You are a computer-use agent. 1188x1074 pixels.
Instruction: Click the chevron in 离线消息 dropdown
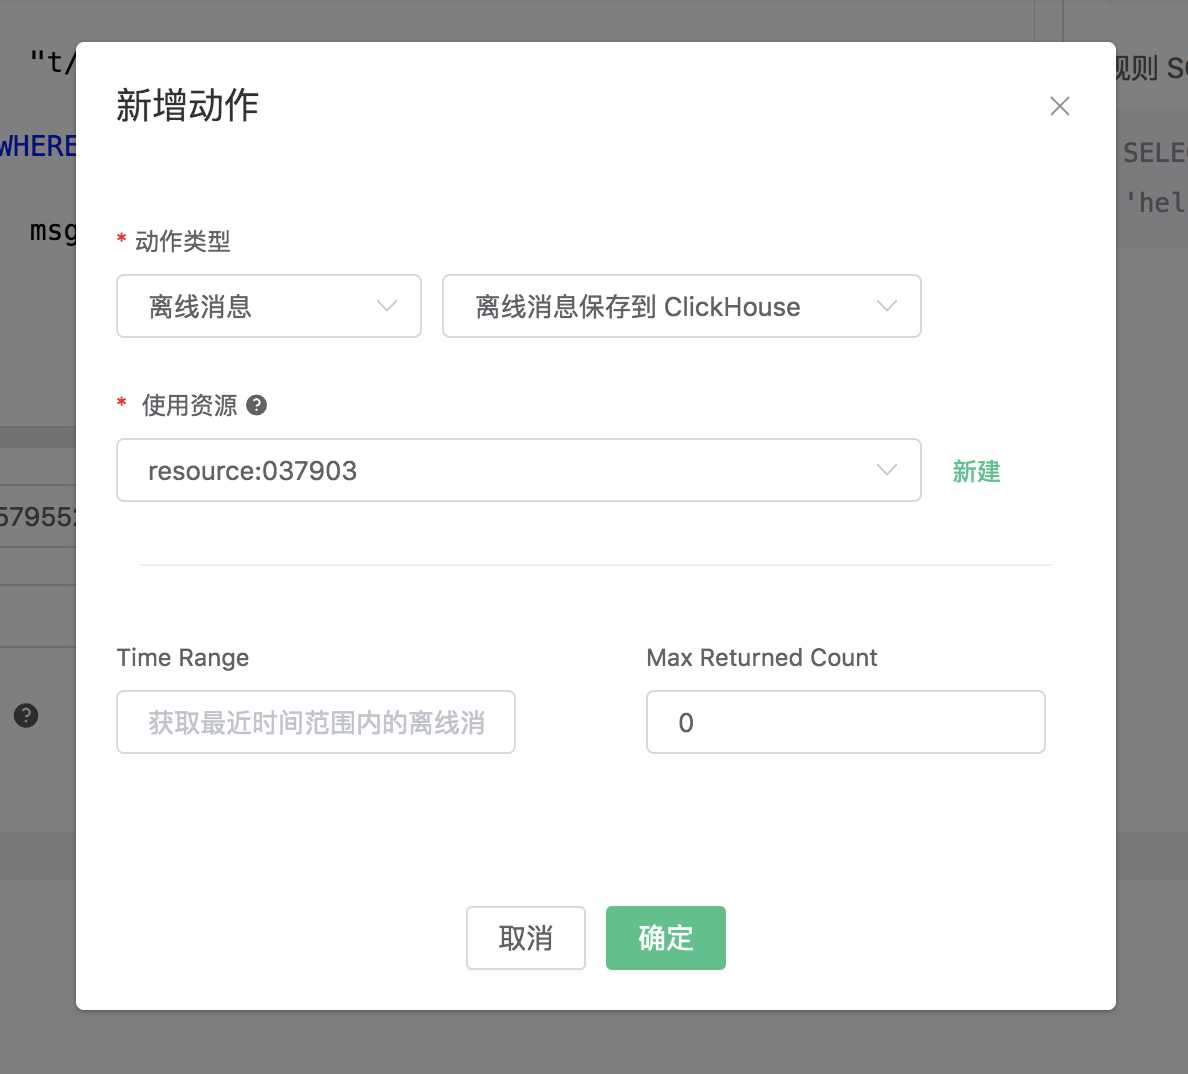point(387,306)
